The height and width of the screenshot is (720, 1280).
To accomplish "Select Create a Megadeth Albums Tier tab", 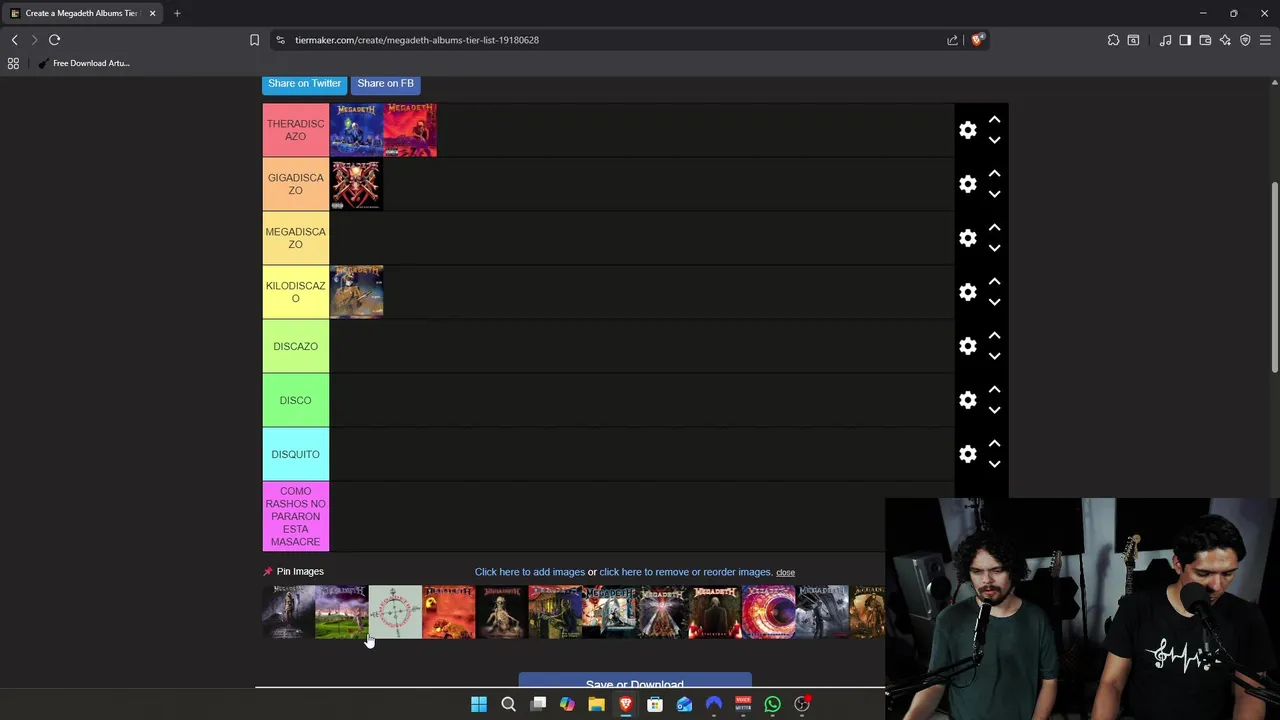I will tap(82, 13).
